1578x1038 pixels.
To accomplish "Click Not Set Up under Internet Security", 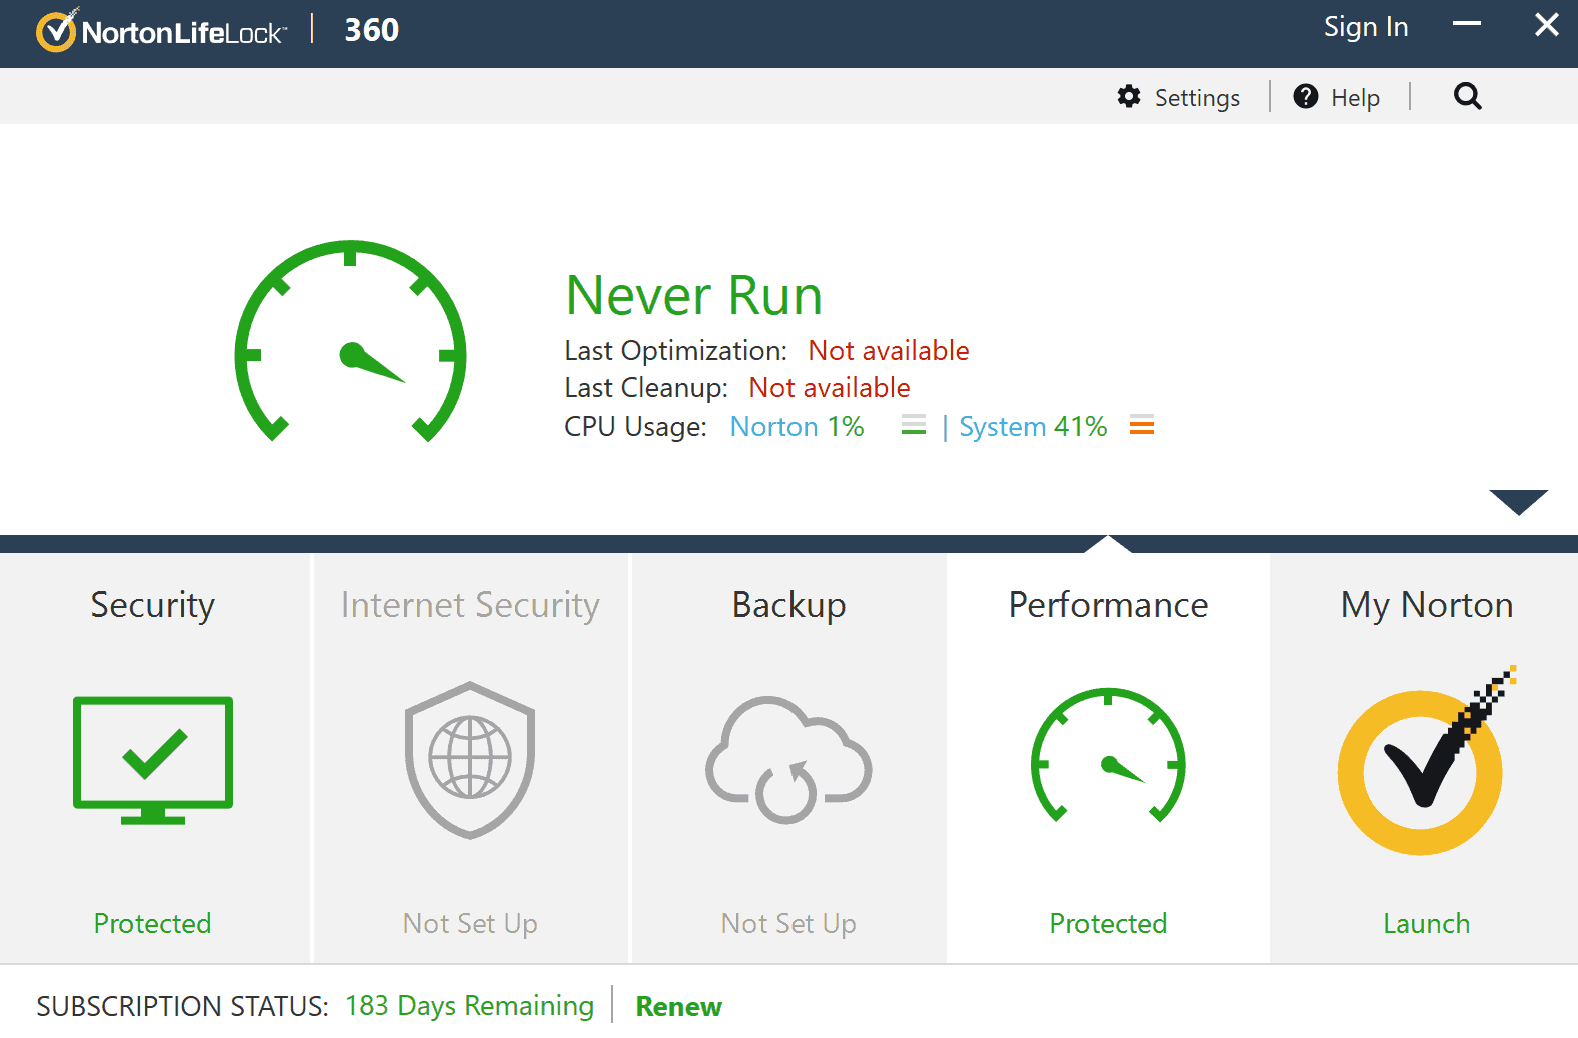I will point(470,923).
